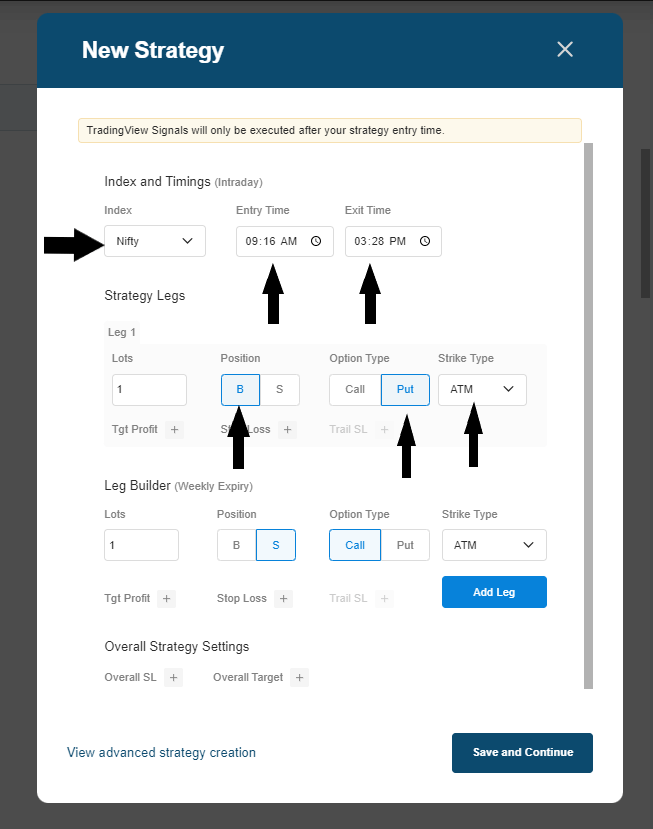Open View advanced strategy creation link
This screenshot has width=653, height=829.
[161, 753]
